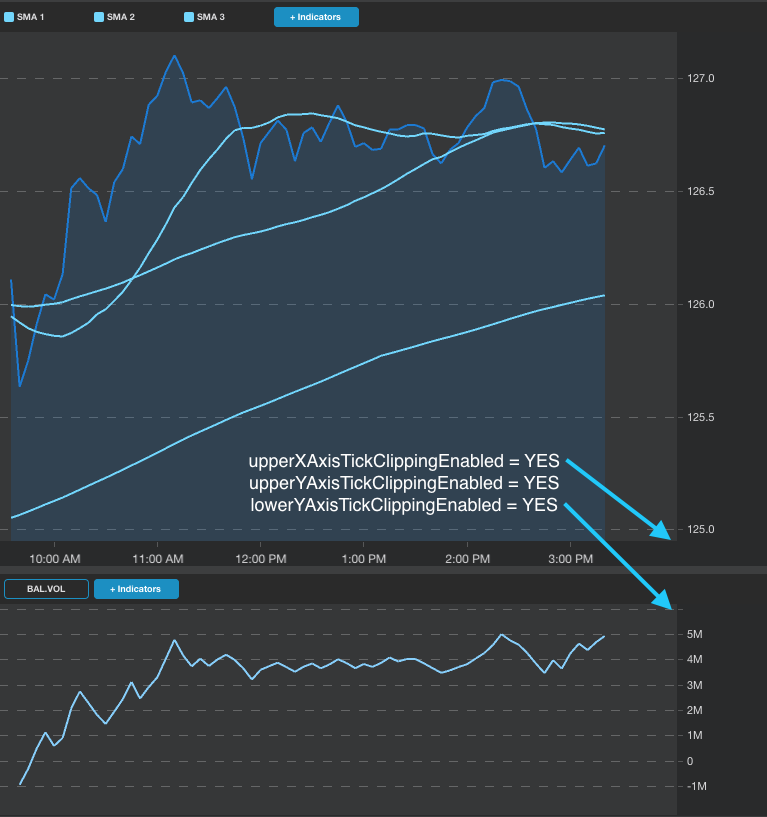Click the 10:00 AM time label
Viewport: 767px width, 817px height.
(x=55, y=559)
